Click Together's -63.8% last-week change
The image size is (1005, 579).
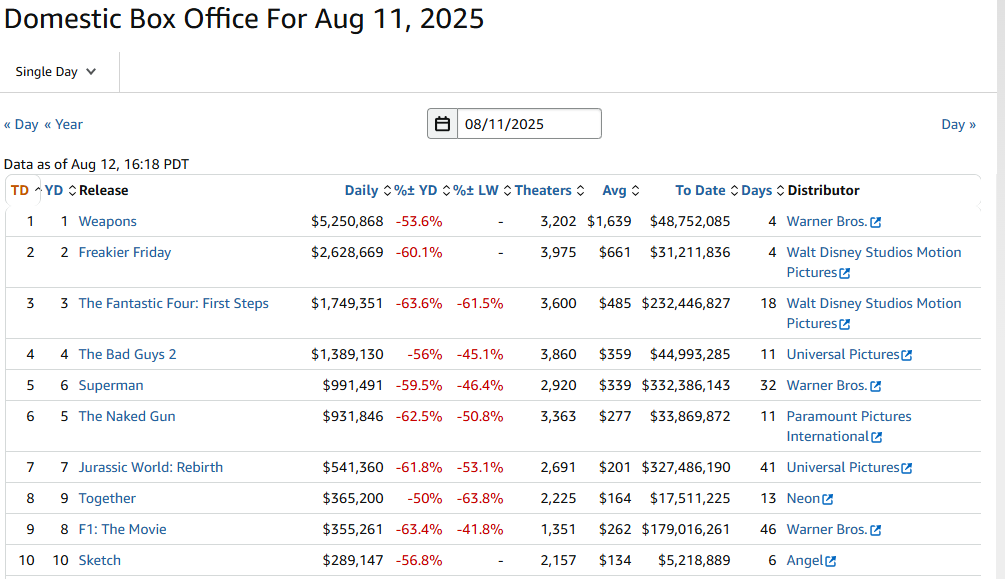click(480, 498)
